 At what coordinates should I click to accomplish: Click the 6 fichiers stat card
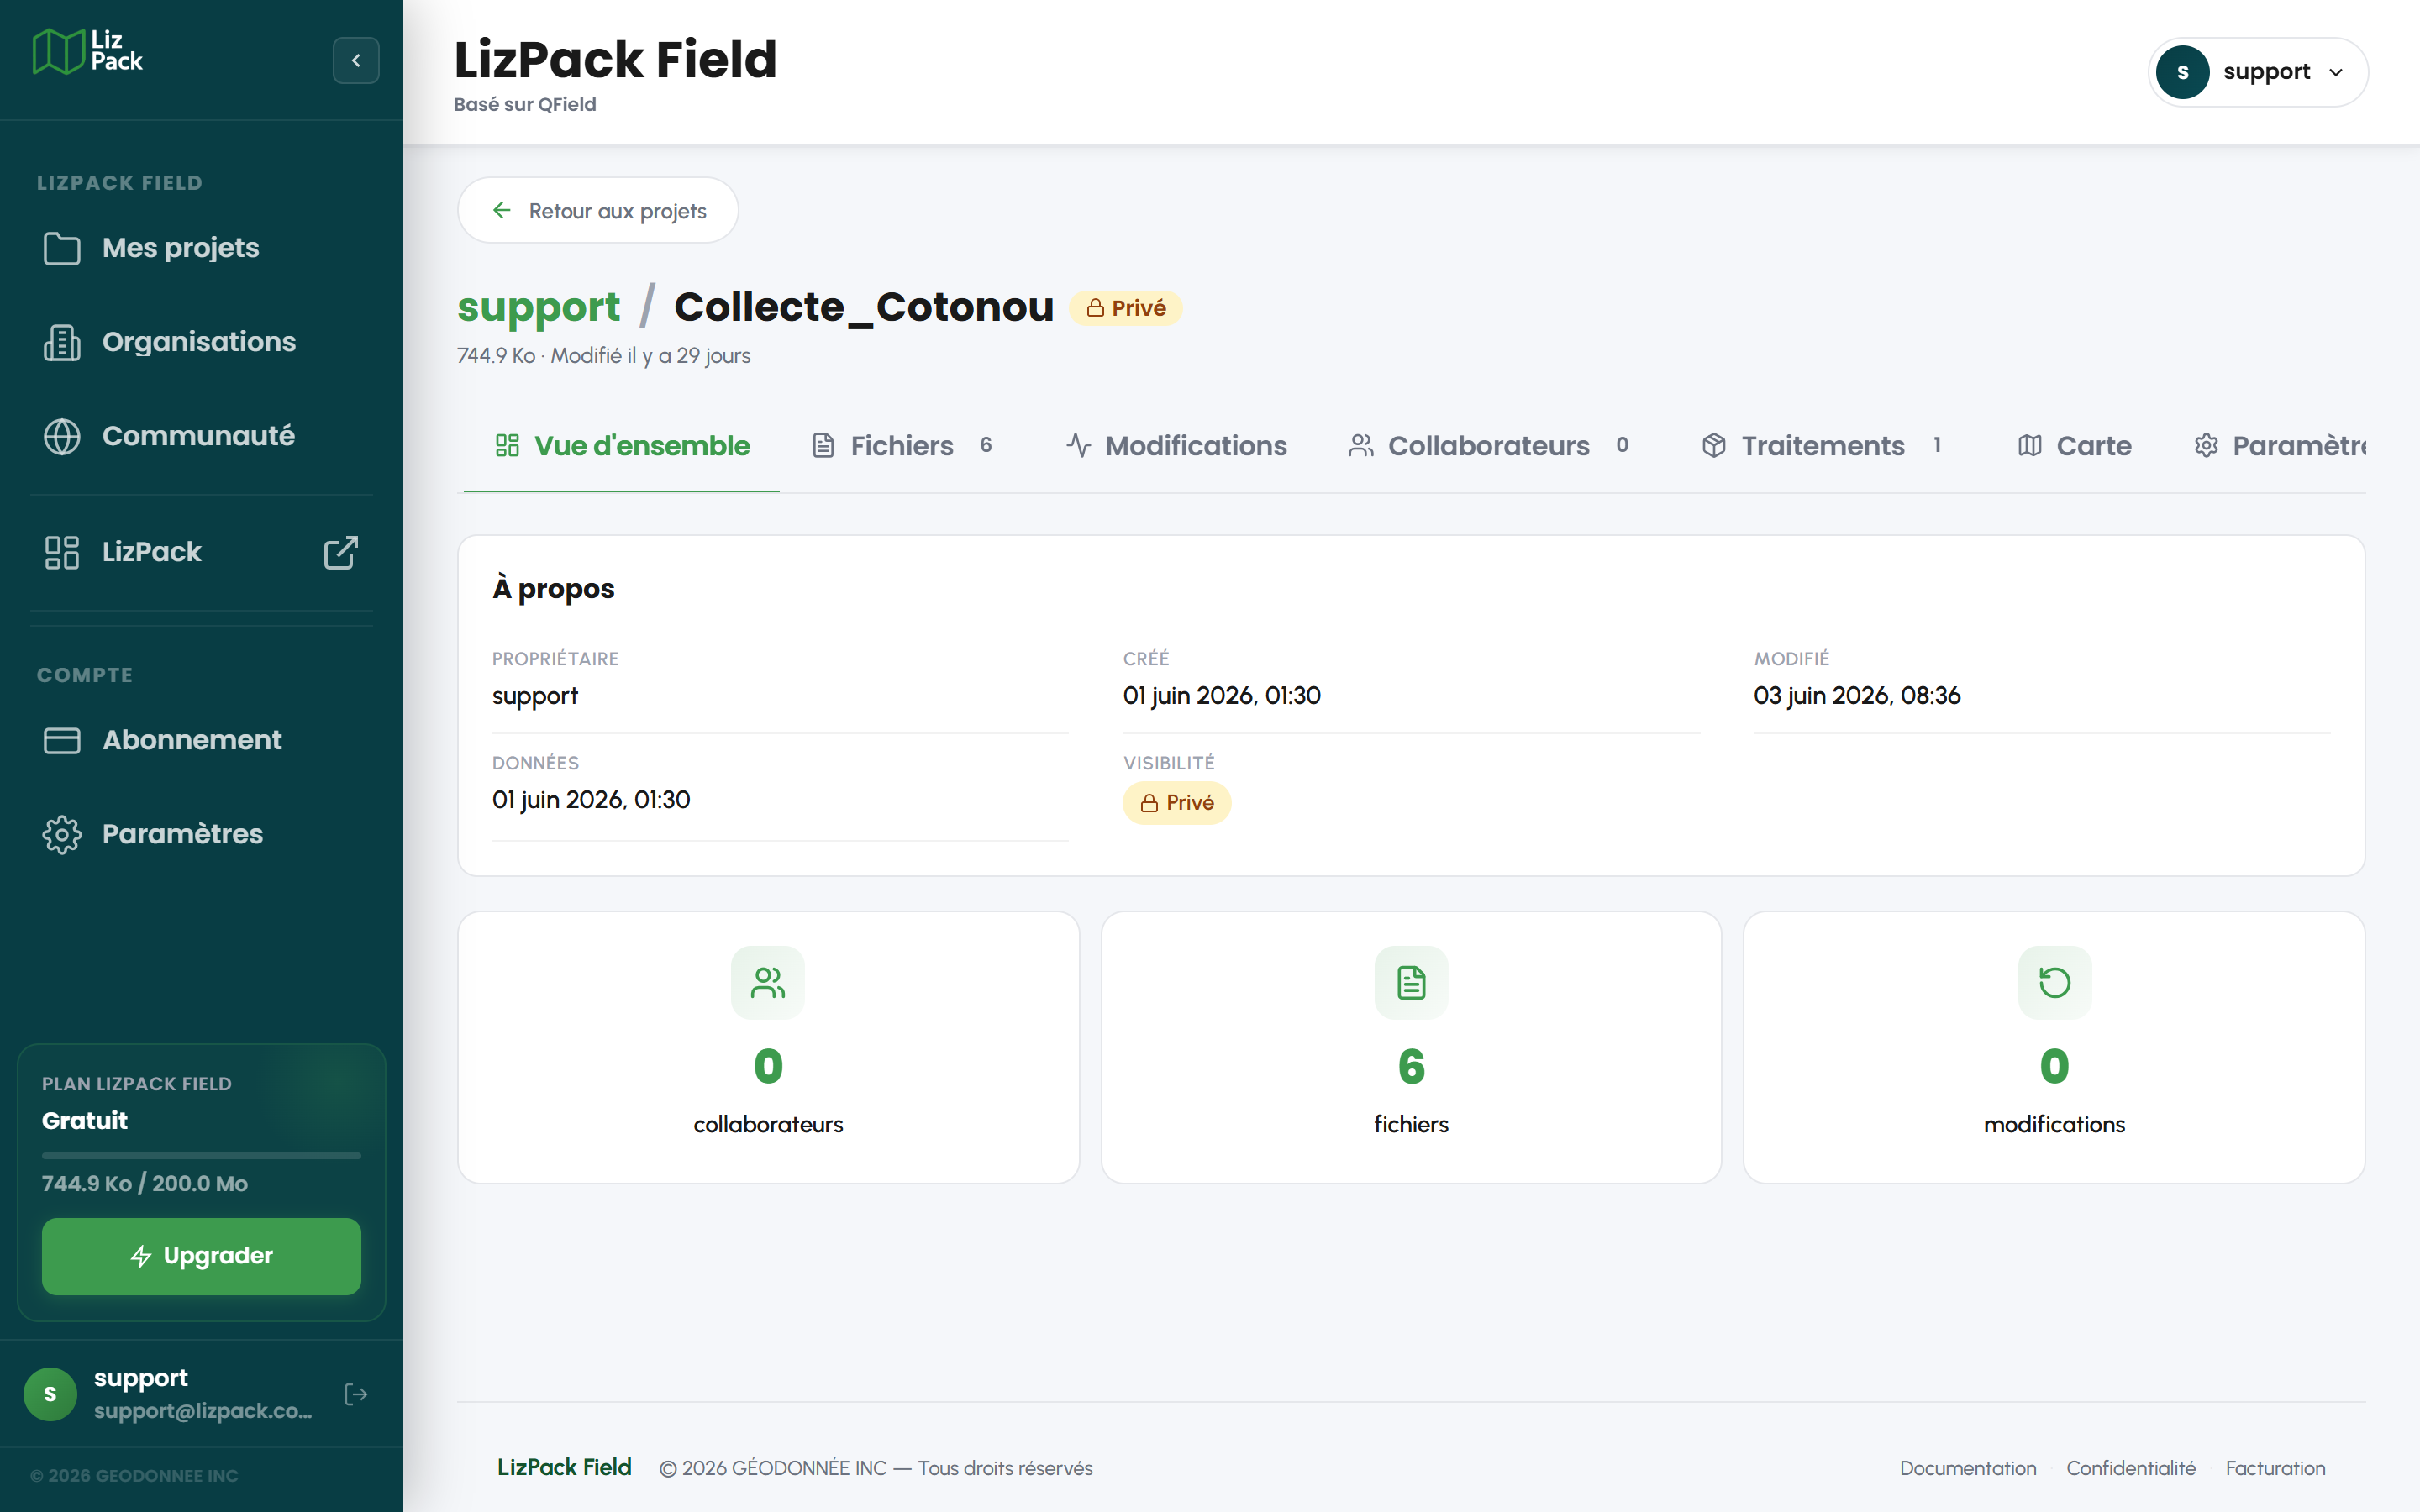(x=1411, y=1047)
